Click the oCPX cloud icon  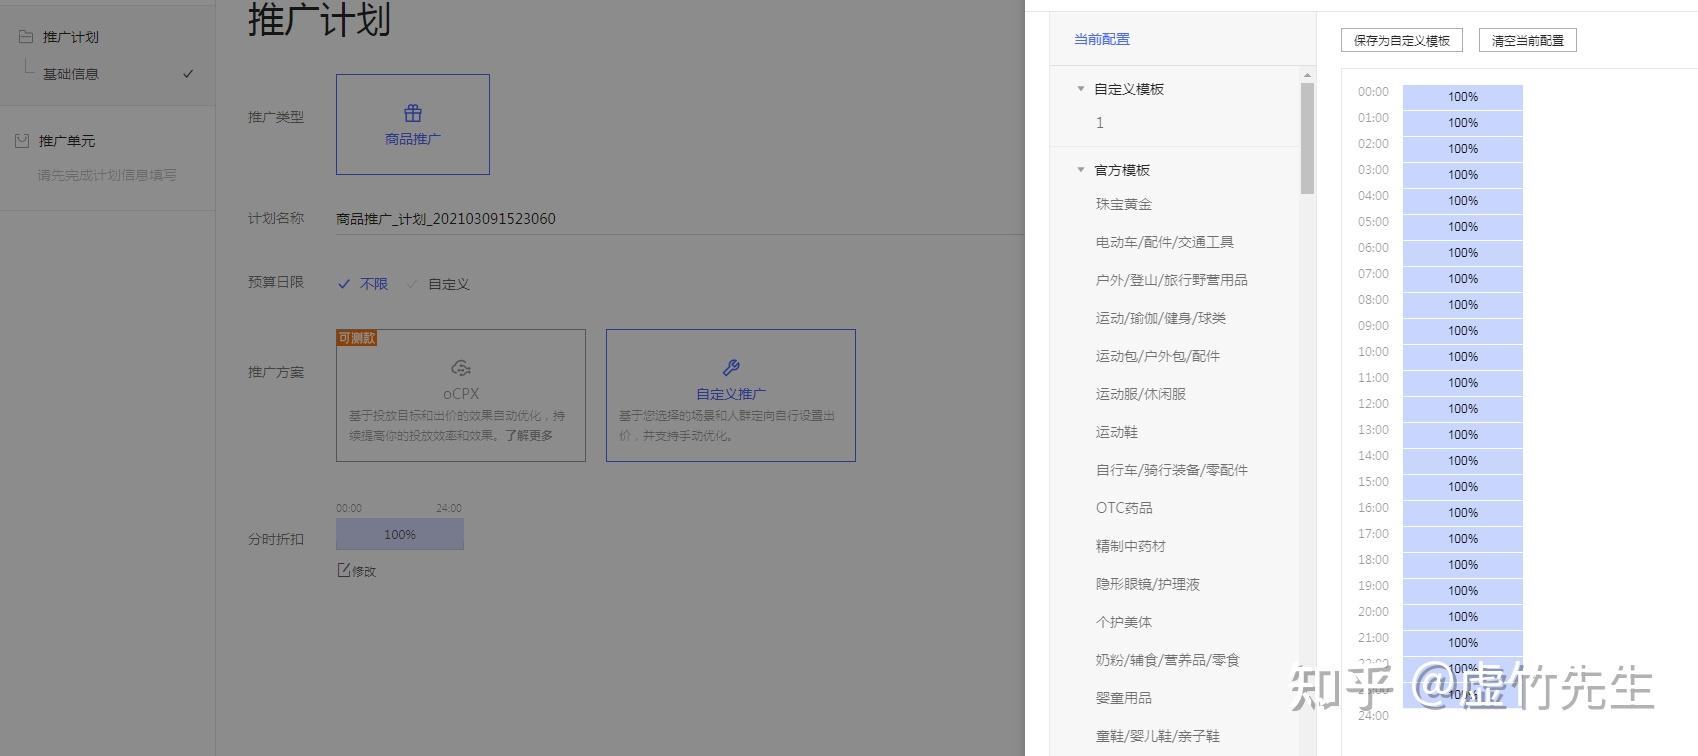pyautogui.click(x=461, y=368)
